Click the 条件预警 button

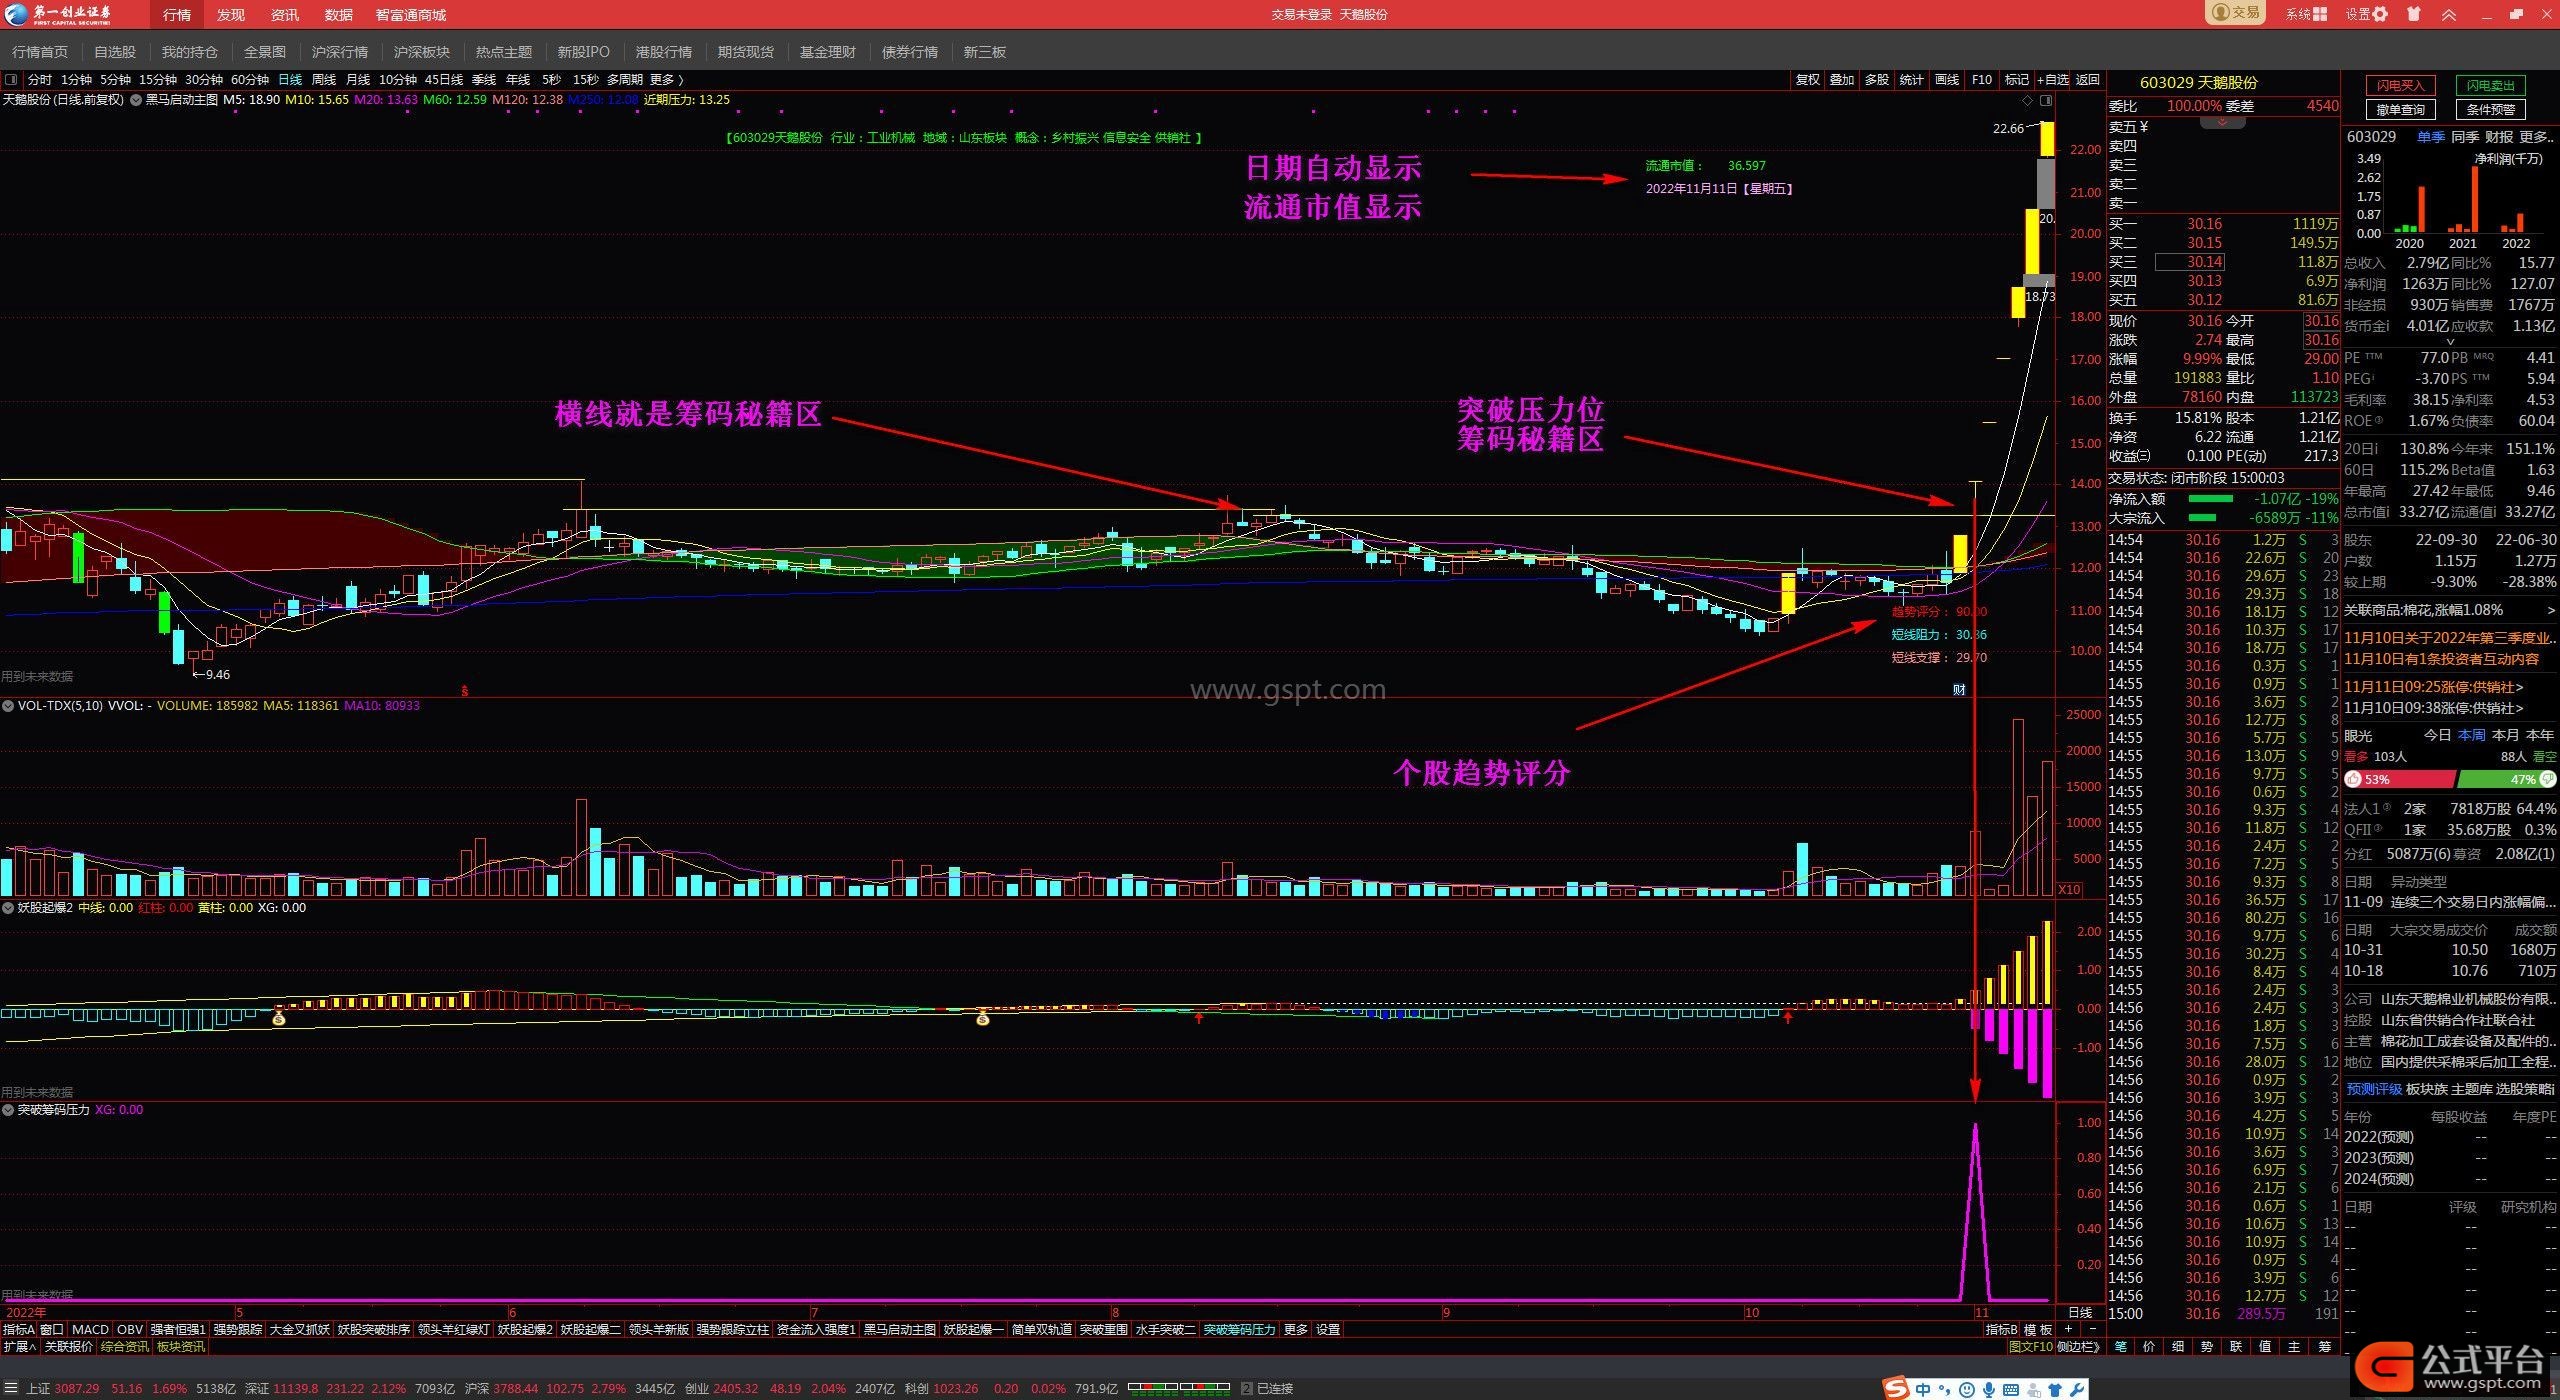(2490, 109)
